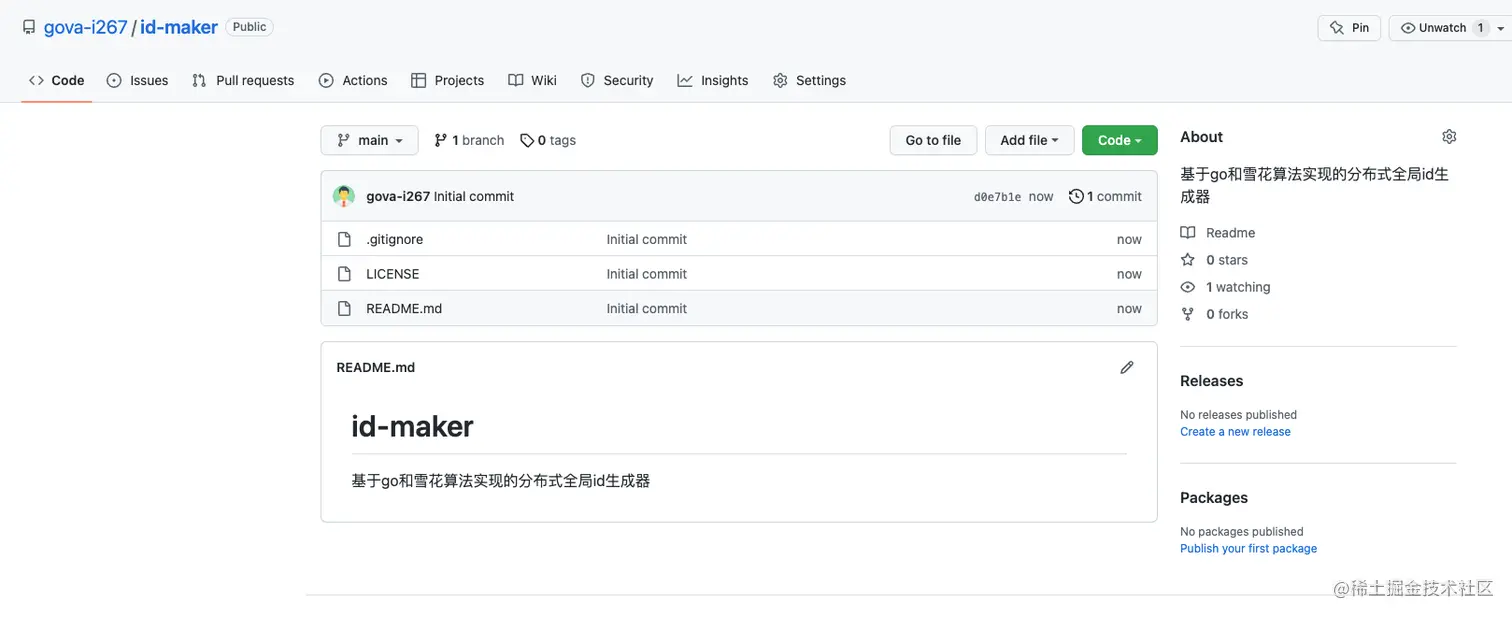1512x617 pixels.
Task: Go to the Actions tab
Action: tap(353, 80)
